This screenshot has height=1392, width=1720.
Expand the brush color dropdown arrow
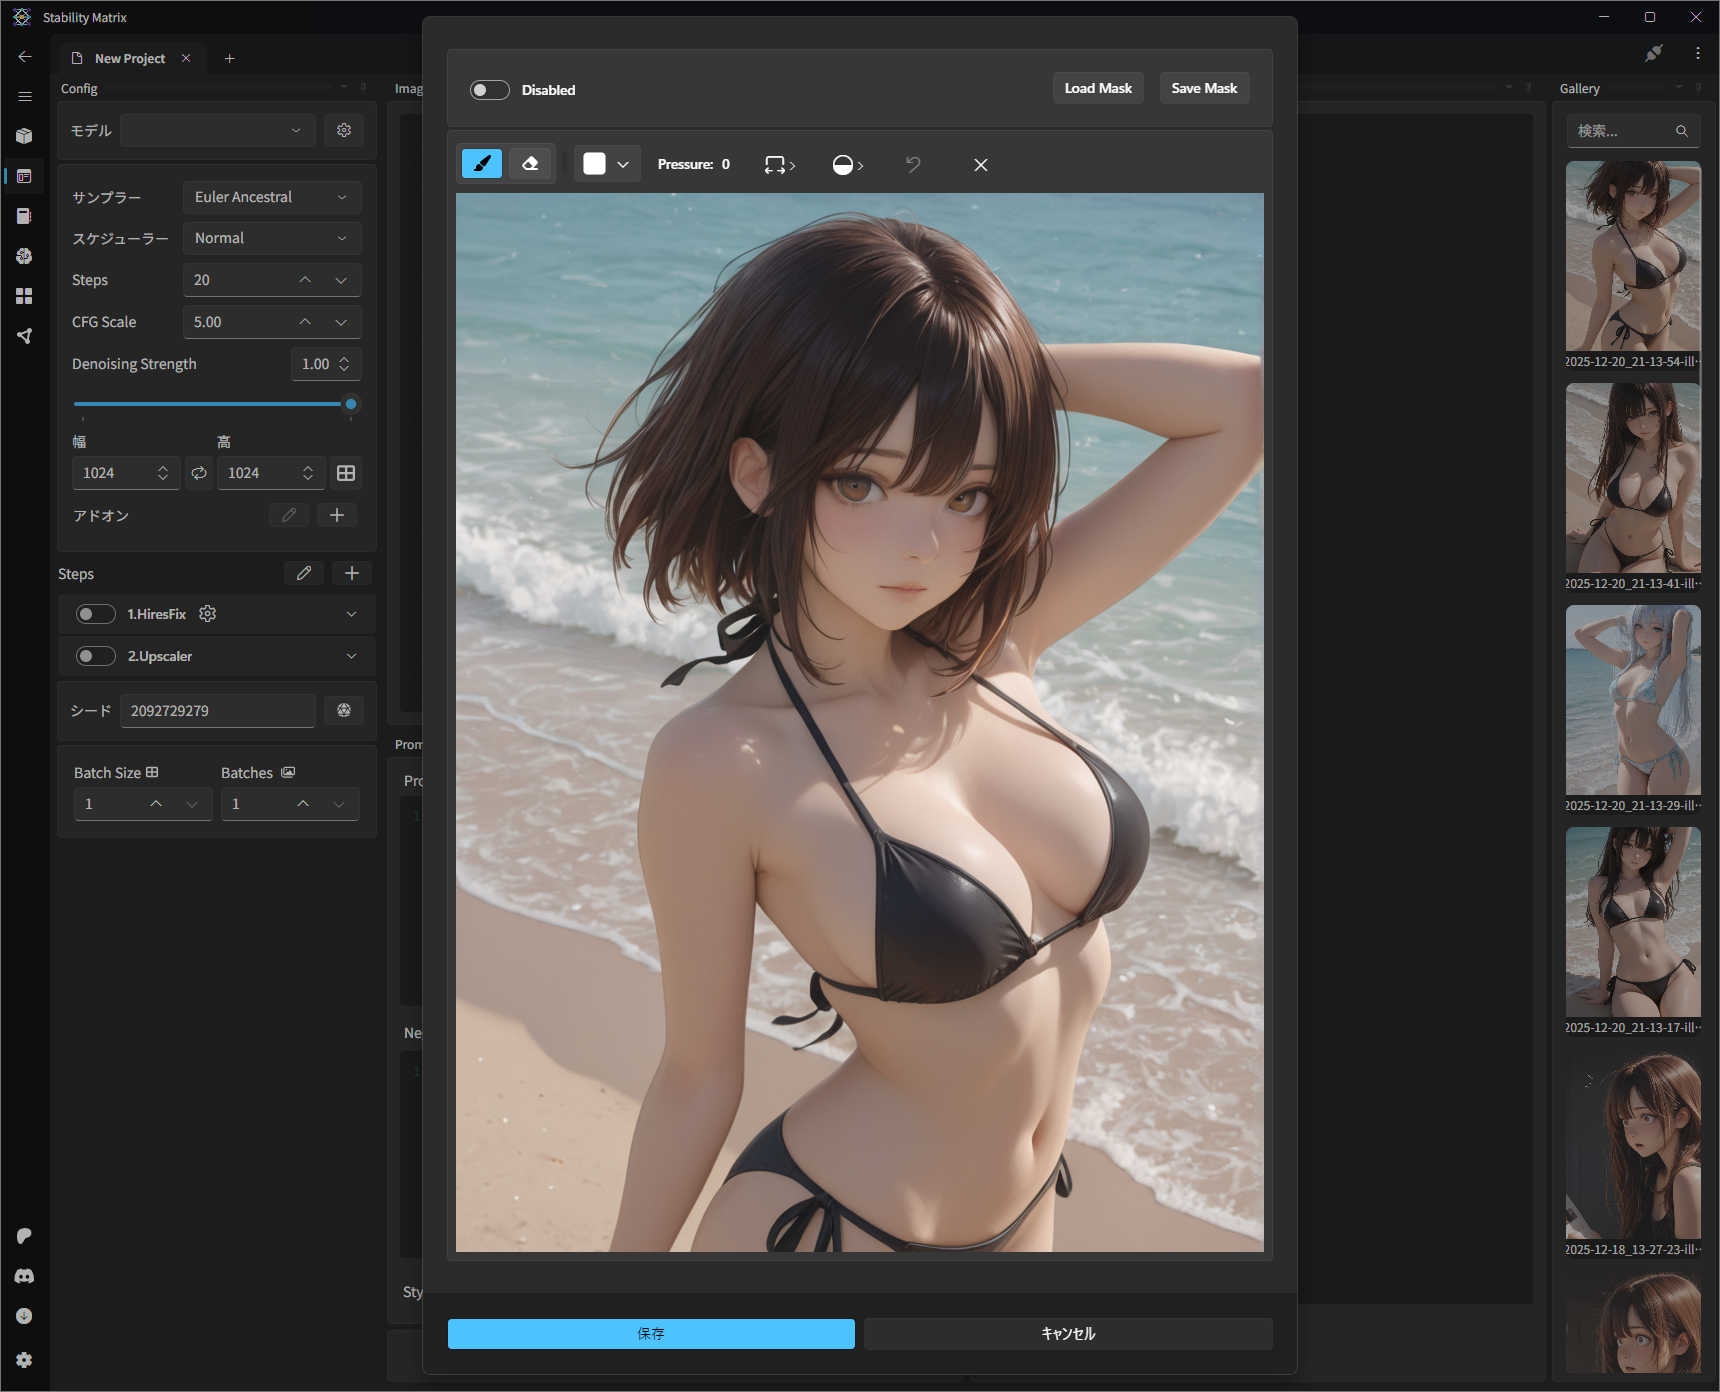click(x=623, y=165)
